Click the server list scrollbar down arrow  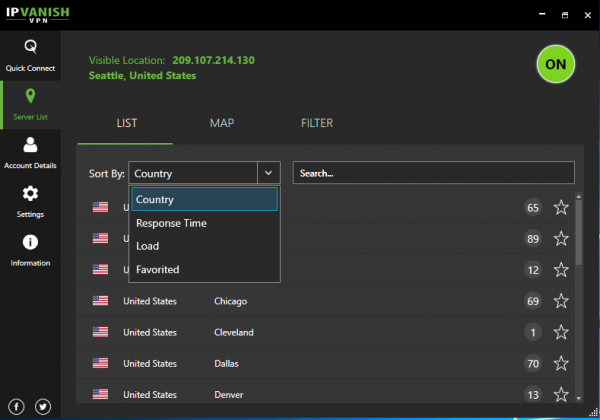[579, 398]
